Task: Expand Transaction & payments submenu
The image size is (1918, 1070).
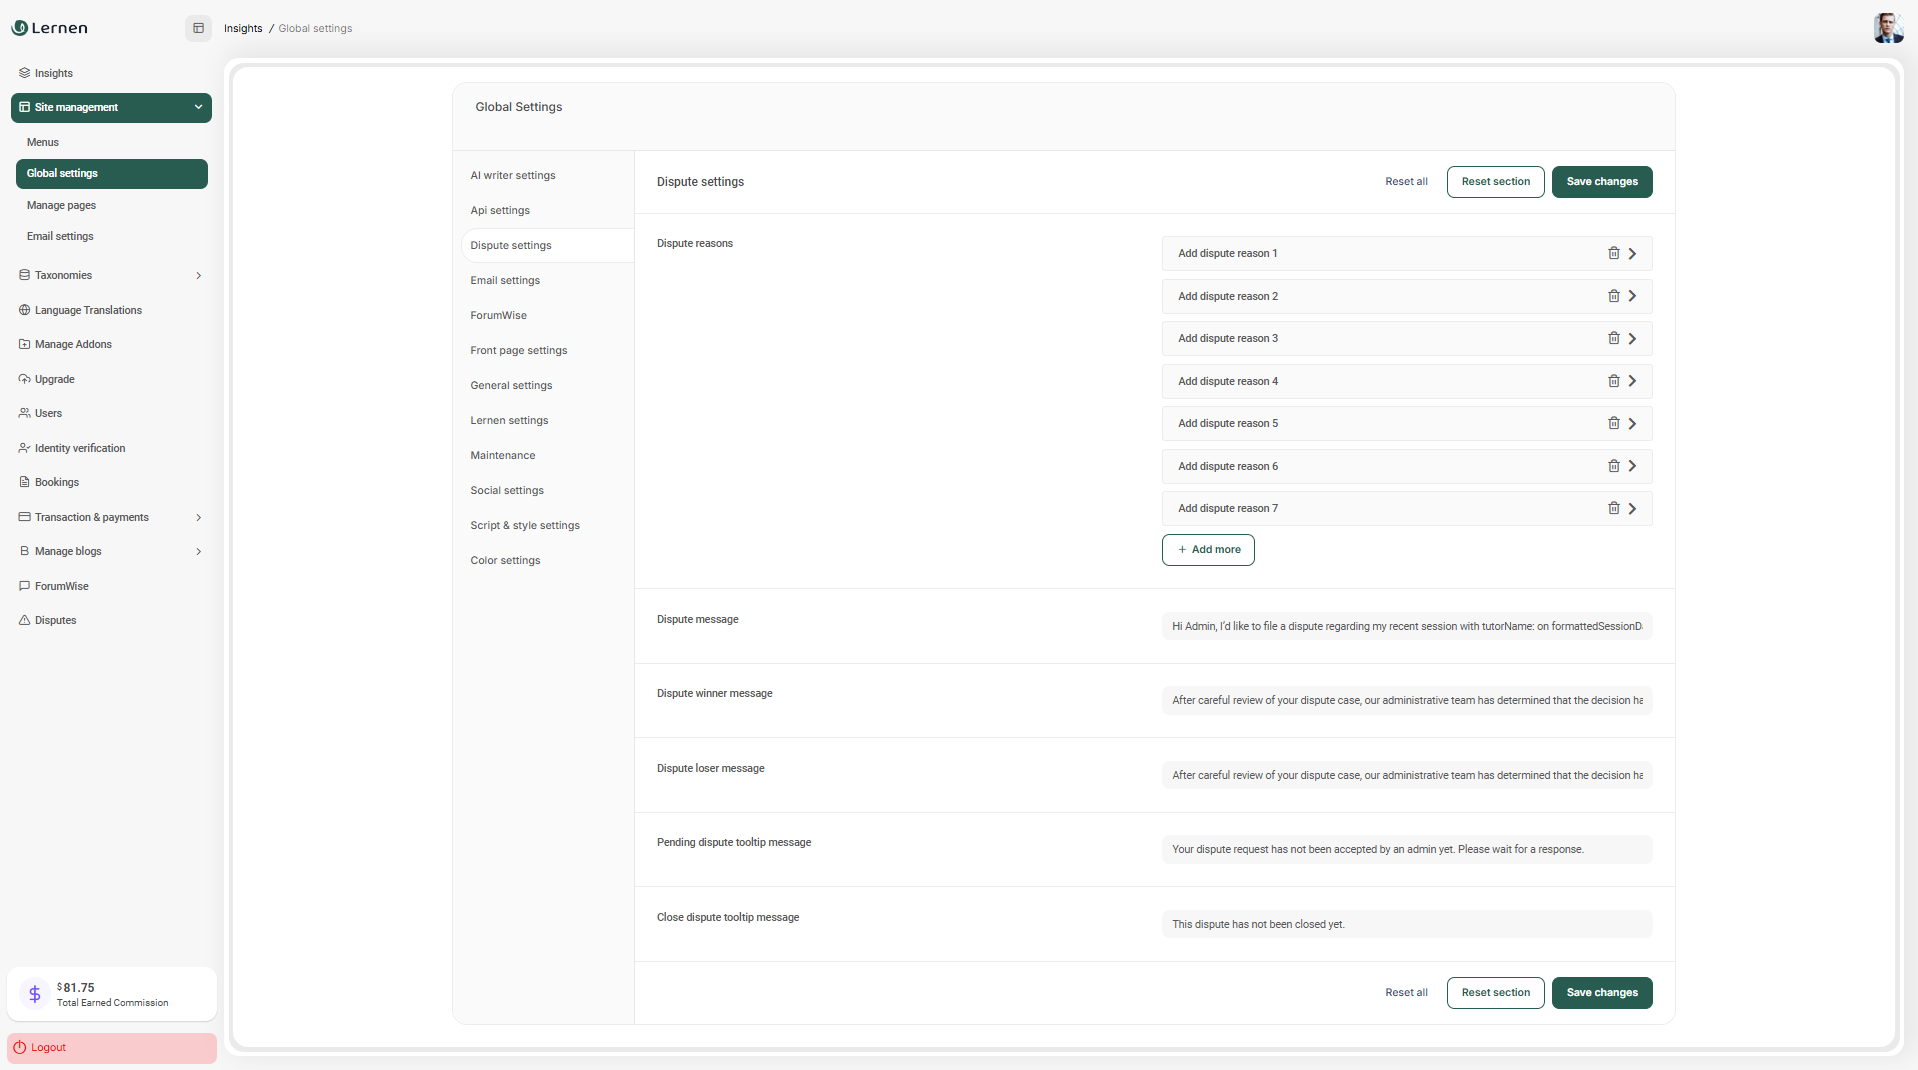Action: (198, 517)
